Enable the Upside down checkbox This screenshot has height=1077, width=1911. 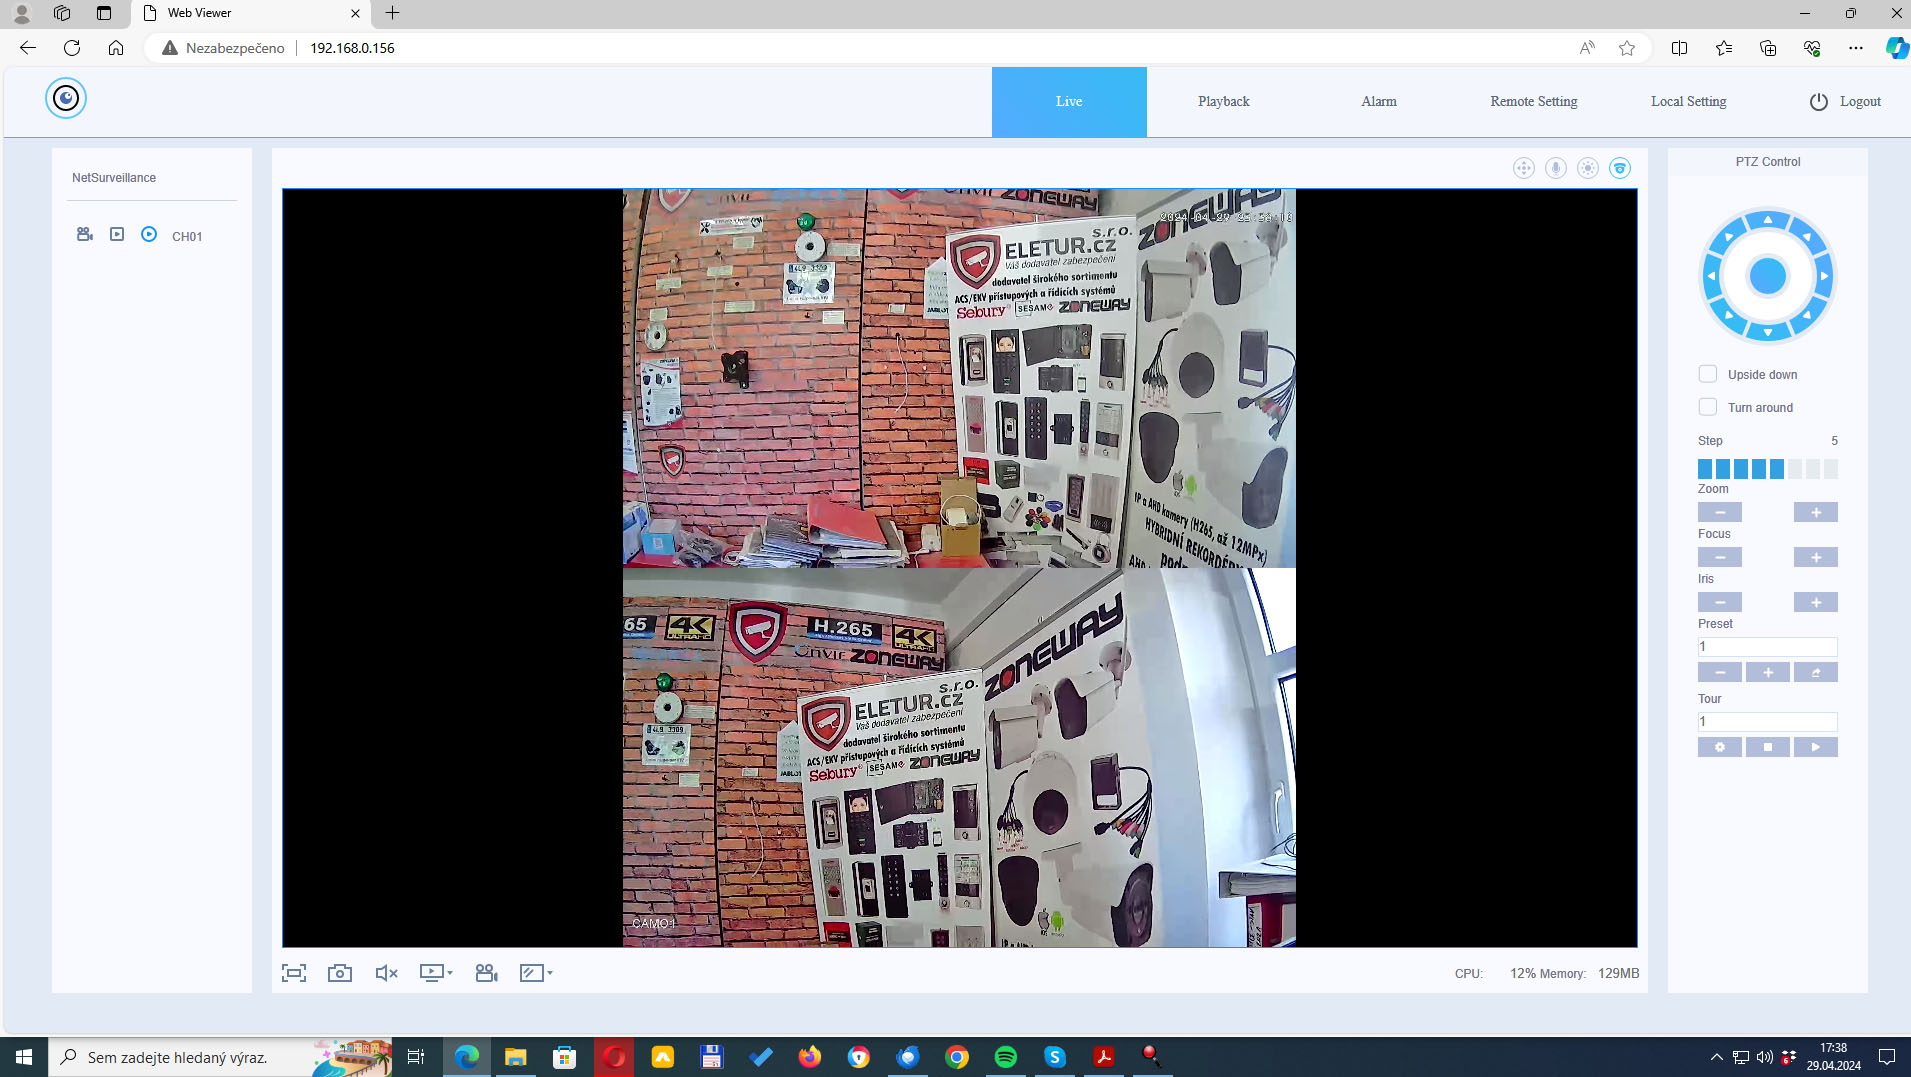1708,374
